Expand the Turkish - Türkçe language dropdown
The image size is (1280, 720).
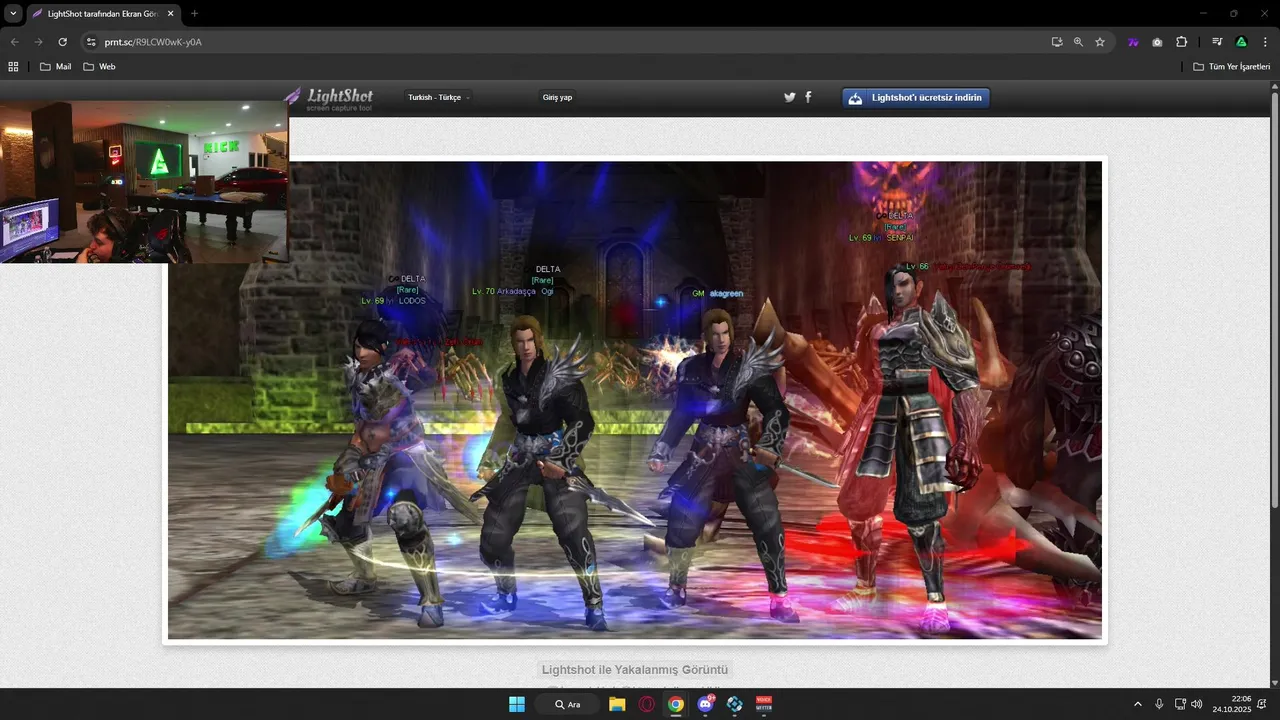coord(439,97)
